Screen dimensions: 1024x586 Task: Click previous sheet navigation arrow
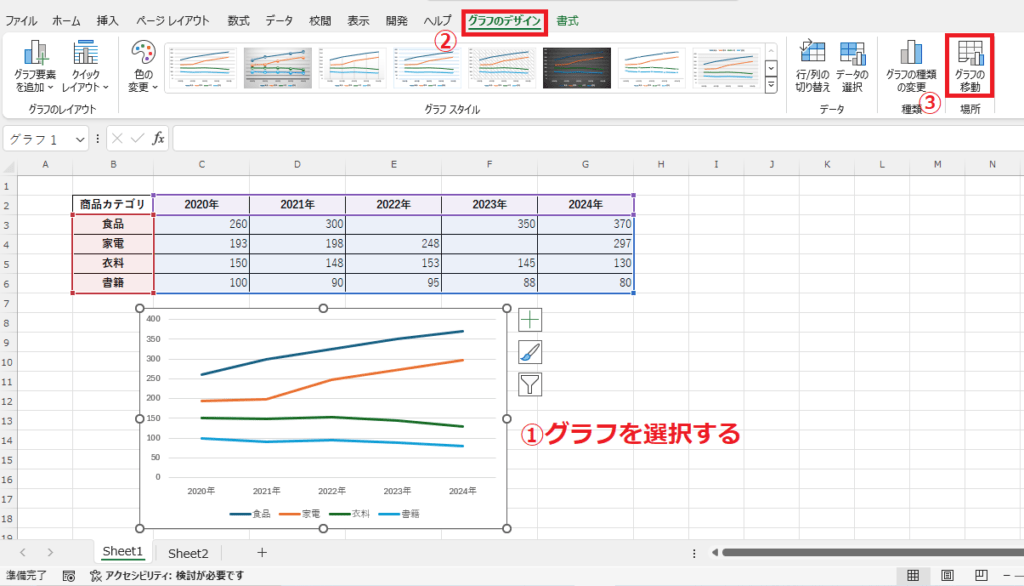pyautogui.click(x=23, y=553)
